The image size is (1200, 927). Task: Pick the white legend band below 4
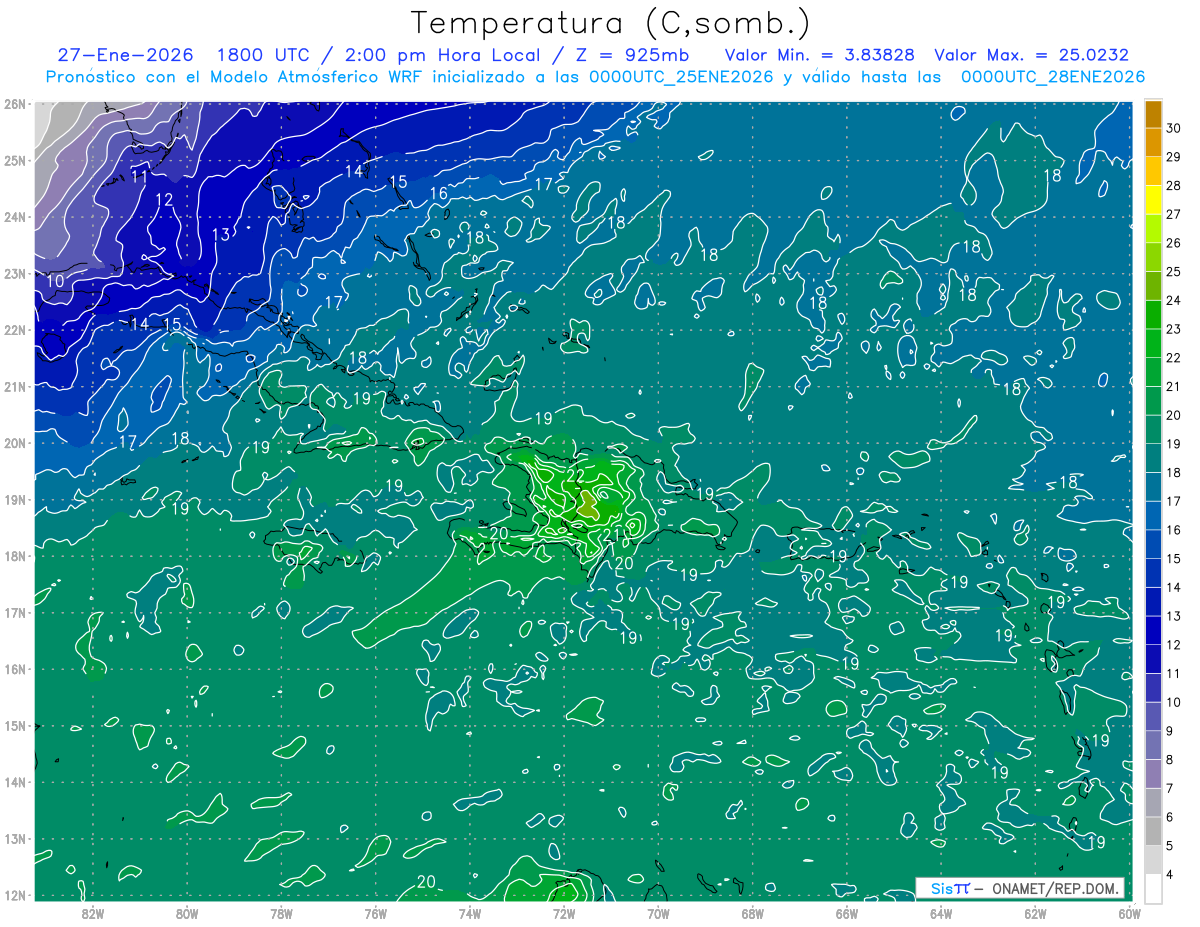[x=1153, y=888]
